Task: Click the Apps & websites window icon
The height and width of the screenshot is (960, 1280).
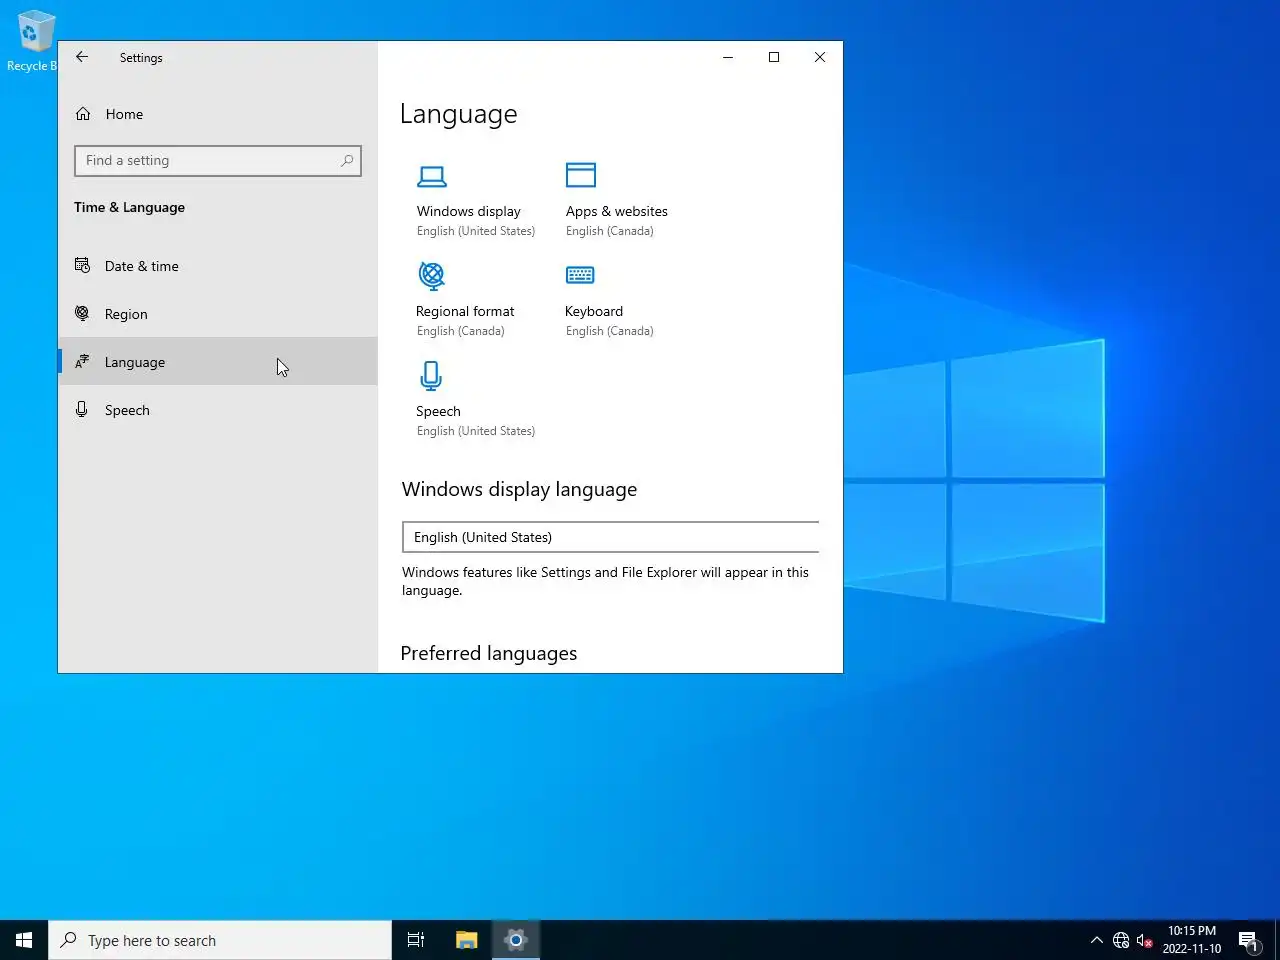Action: [x=581, y=175]
